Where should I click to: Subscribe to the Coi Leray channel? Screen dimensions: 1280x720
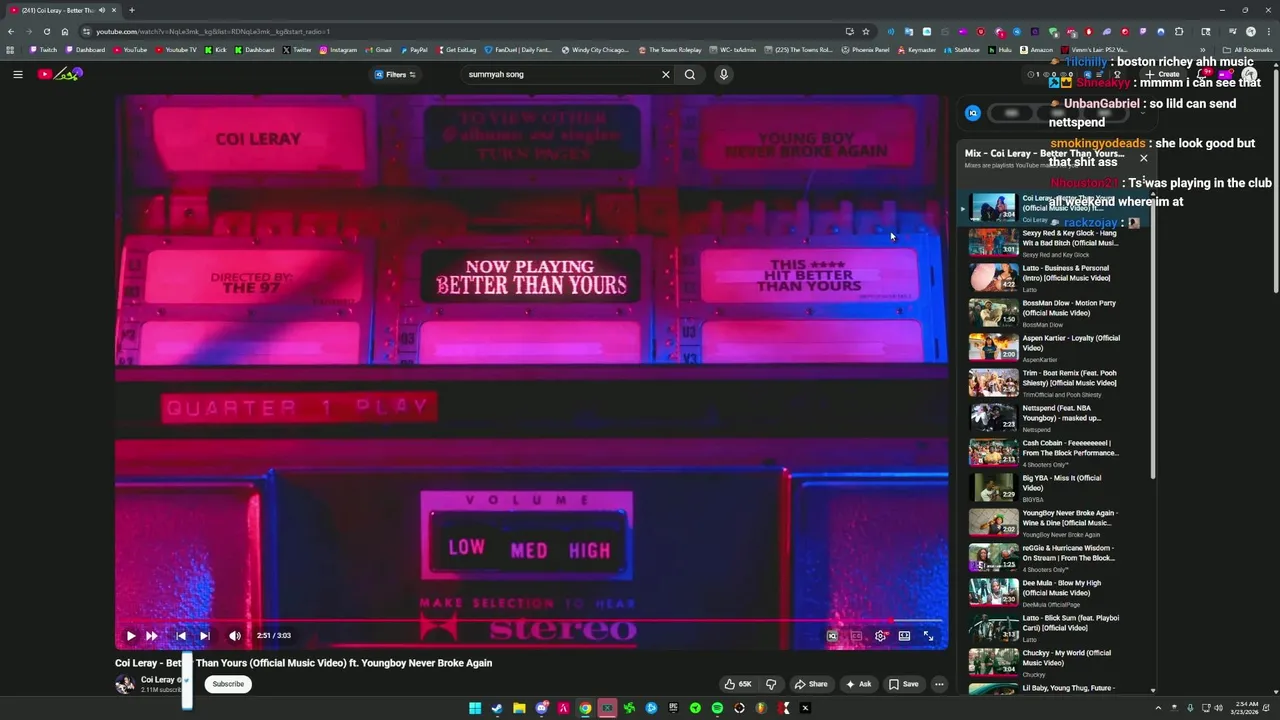click(x=228, y=684)
